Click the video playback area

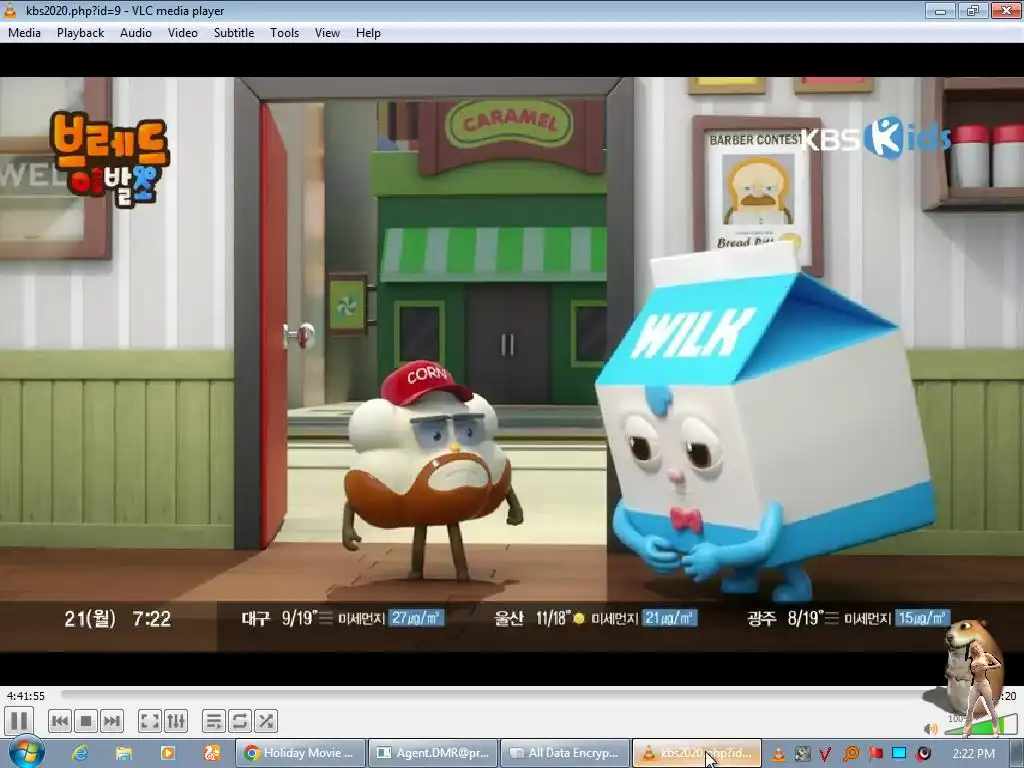tap(512, 364)
